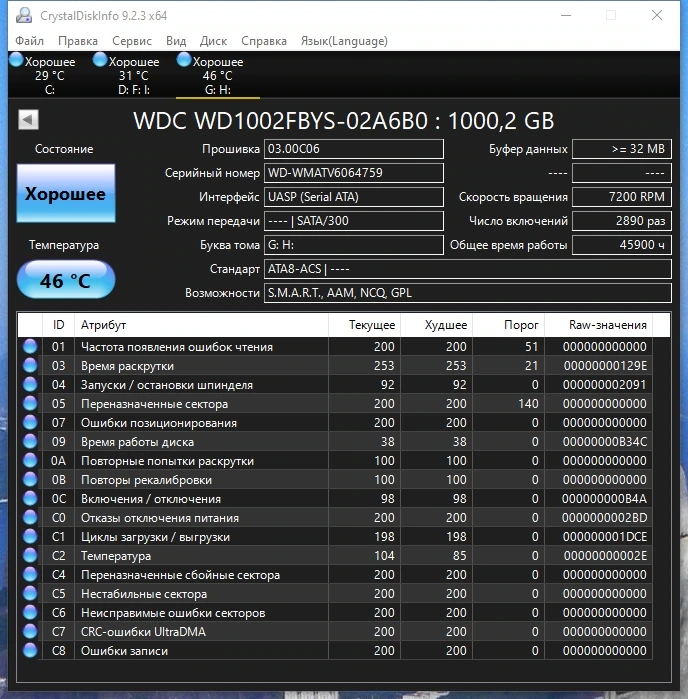Open the Язык(Language) menu
Screen dimensions: 688x699
tap(344, 41)
